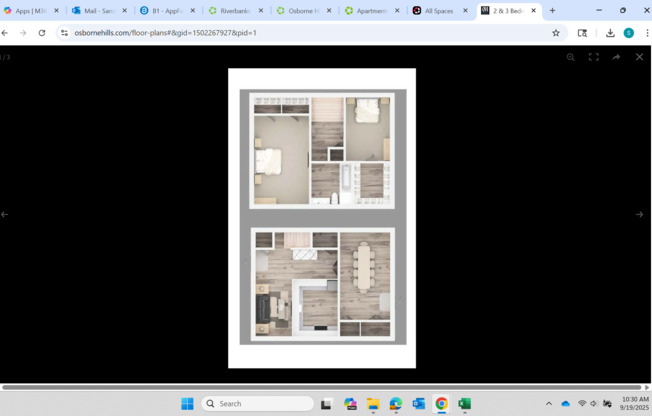
Task: Open OneDrive from the system tray
Action: (x=566, y=404)
